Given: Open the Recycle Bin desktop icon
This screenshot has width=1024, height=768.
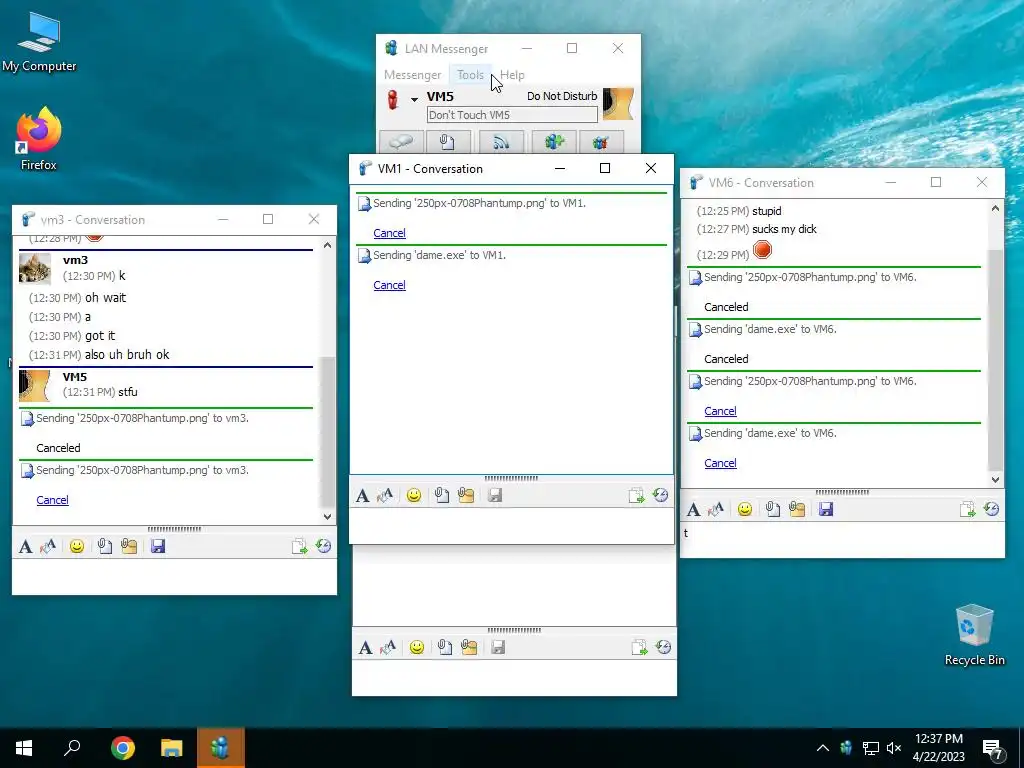Looking at the screenshot, I should pos(974,635).
